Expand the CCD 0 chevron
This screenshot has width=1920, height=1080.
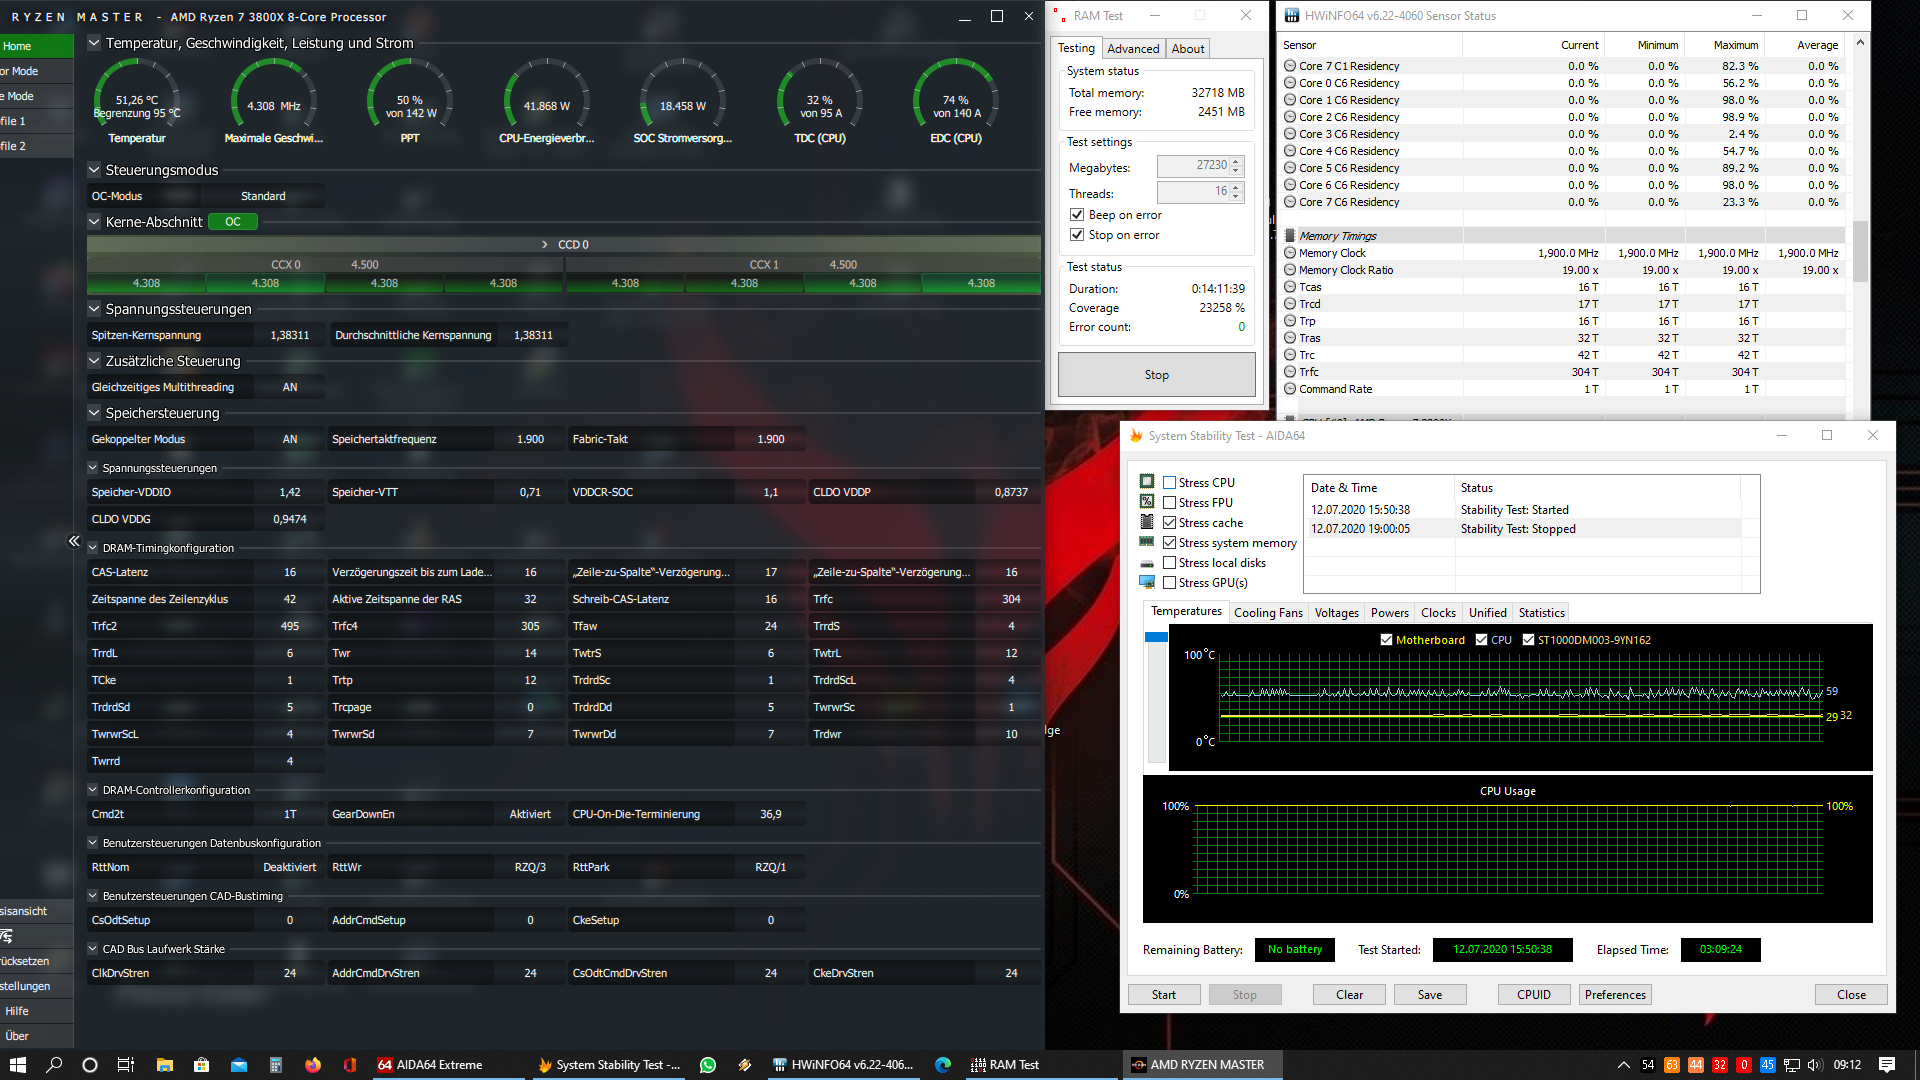(x=545, y=245)
